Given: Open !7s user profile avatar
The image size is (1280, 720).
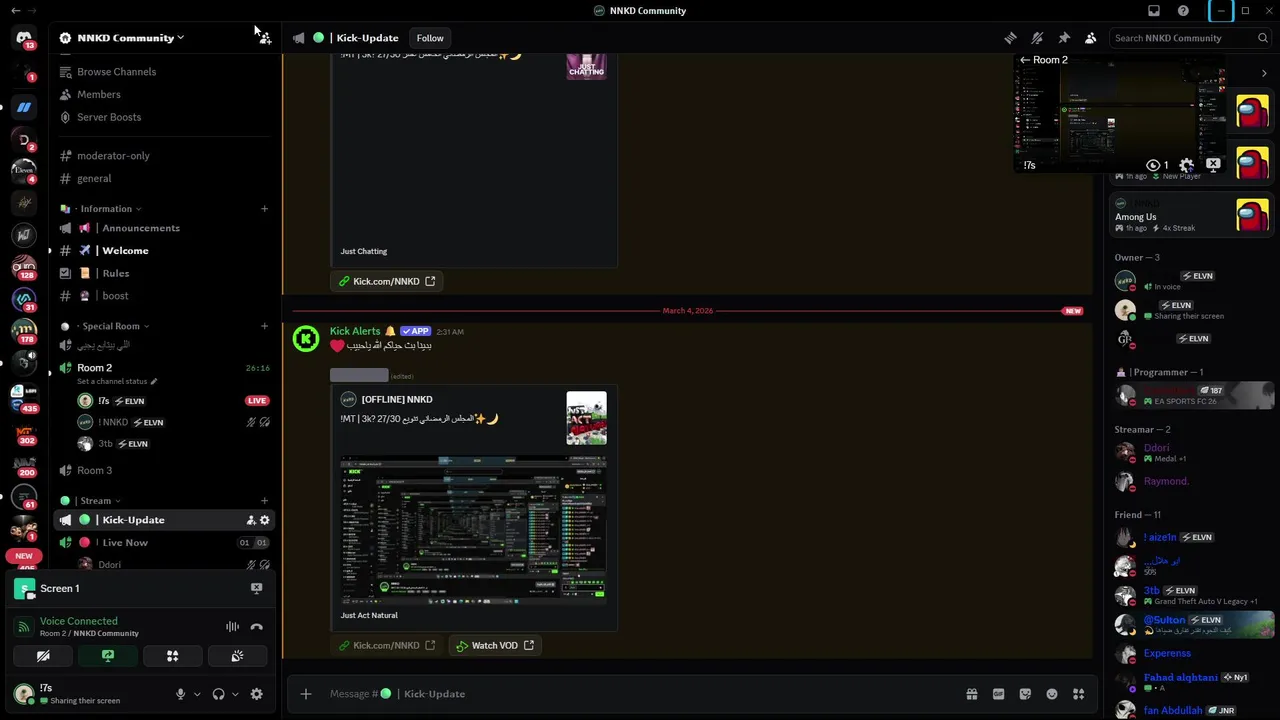Looking at the screenshot, I should (24, 693).
